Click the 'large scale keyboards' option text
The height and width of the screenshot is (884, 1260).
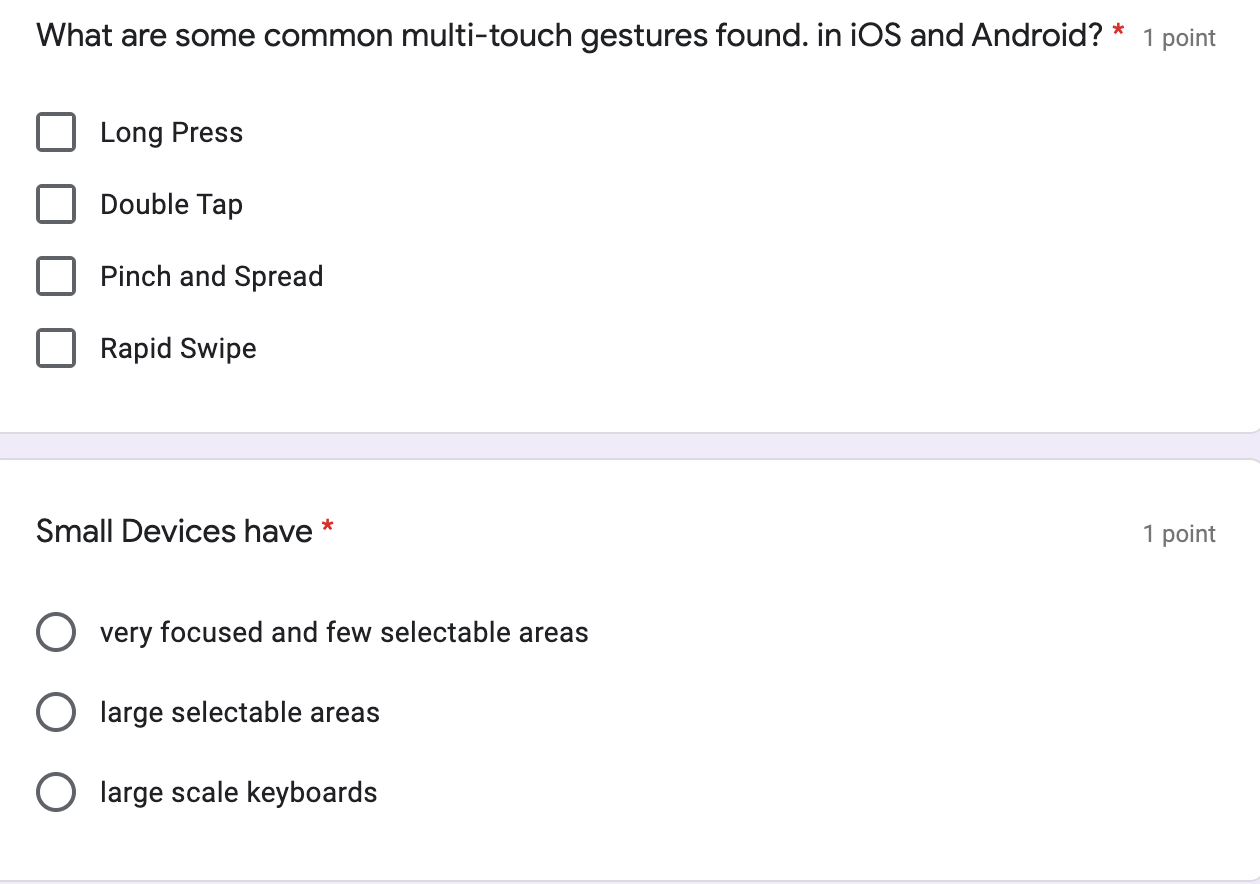(x=238, y=792)
